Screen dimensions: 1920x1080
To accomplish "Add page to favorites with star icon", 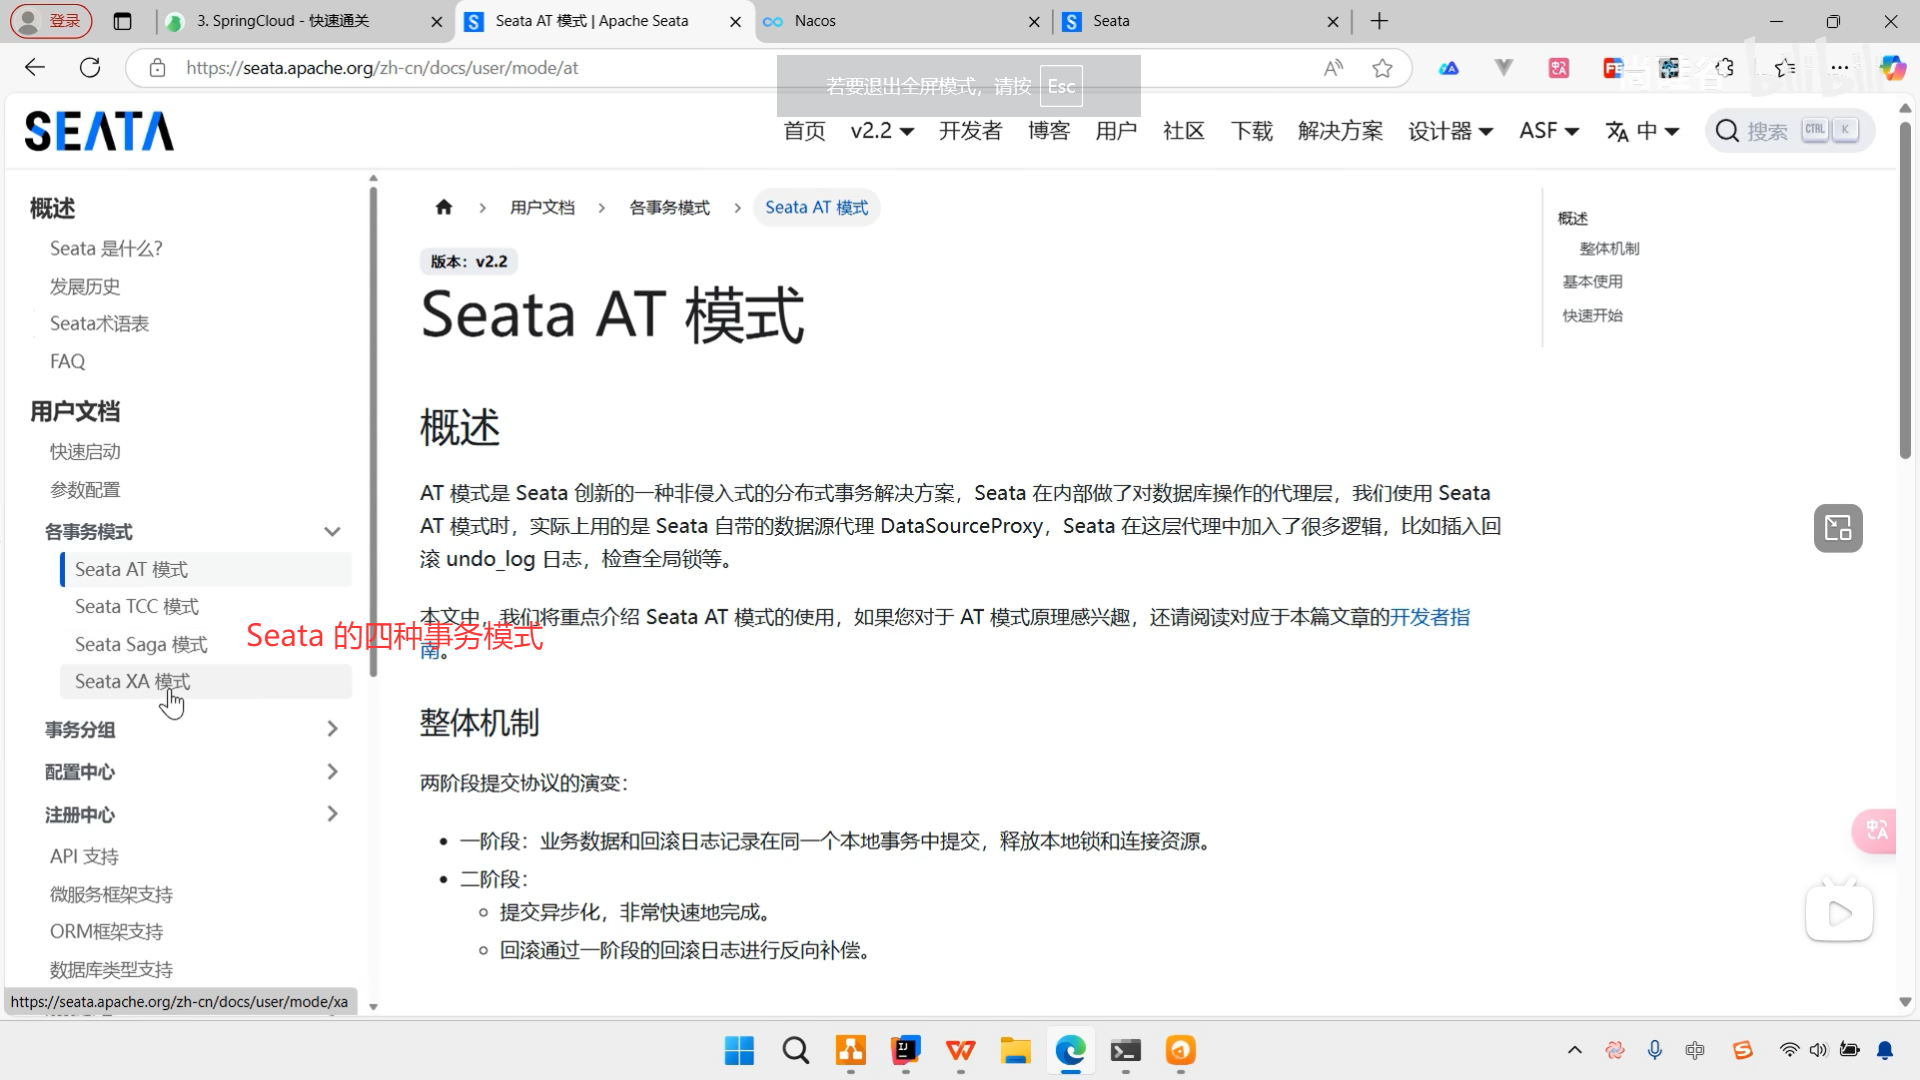I will point(1382,68).
